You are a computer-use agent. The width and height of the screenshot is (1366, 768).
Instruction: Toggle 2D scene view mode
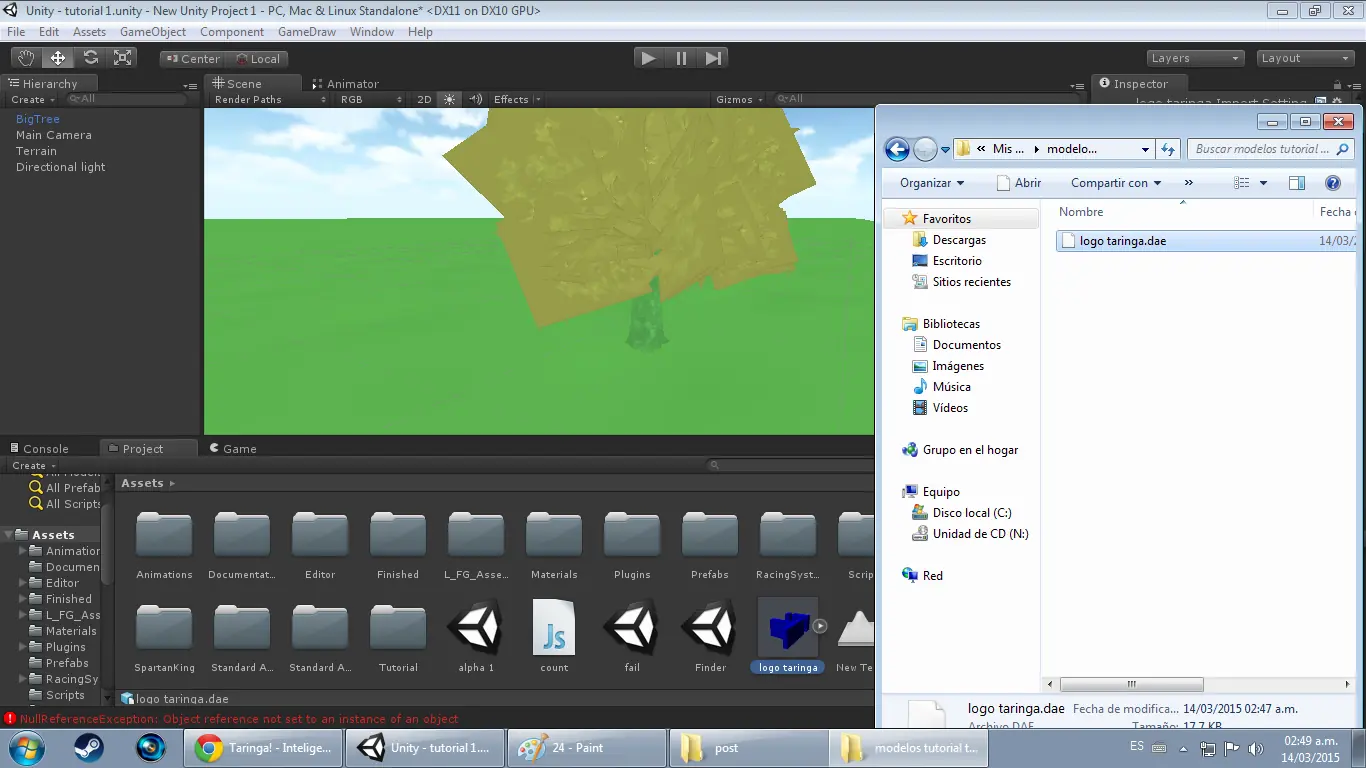(424, 99)
